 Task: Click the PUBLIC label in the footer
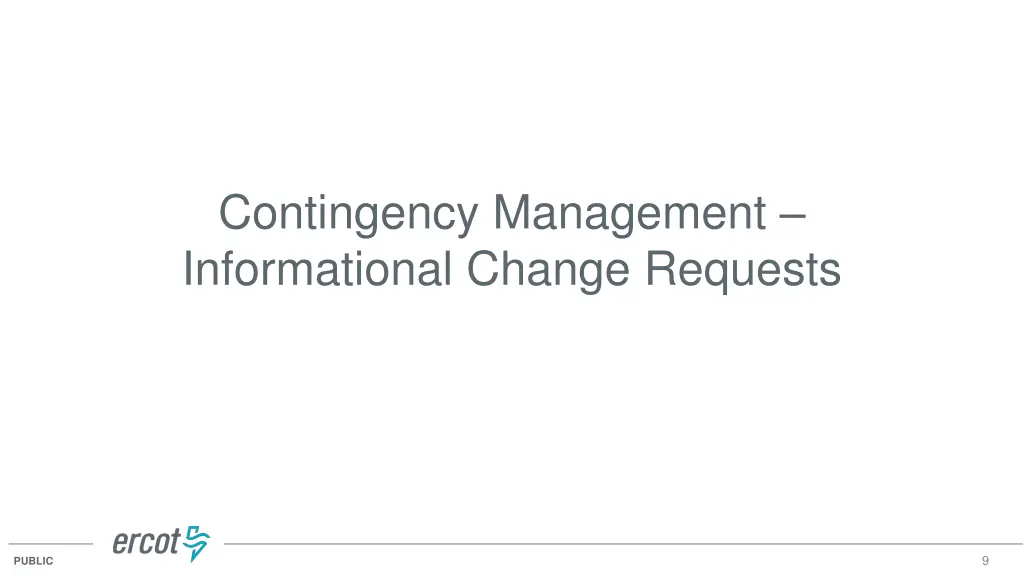33,562
